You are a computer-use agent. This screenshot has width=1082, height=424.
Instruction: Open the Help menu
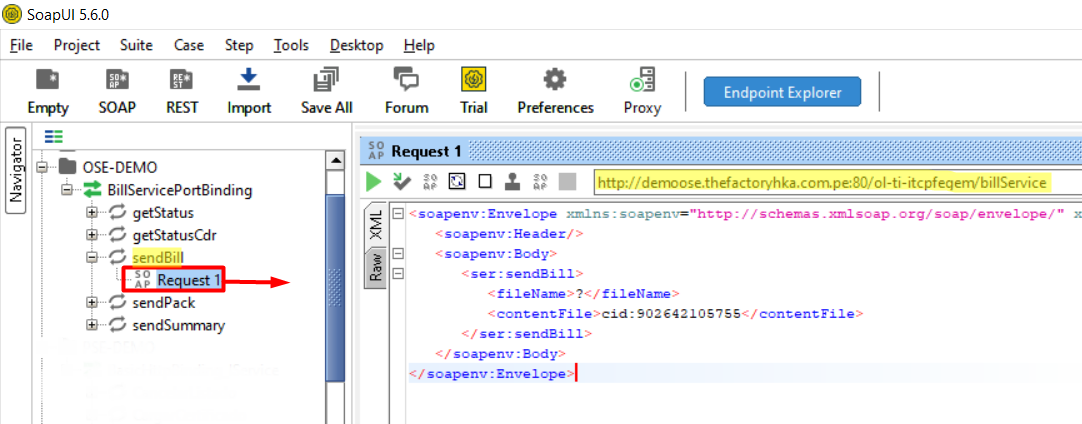coord(419,46)
